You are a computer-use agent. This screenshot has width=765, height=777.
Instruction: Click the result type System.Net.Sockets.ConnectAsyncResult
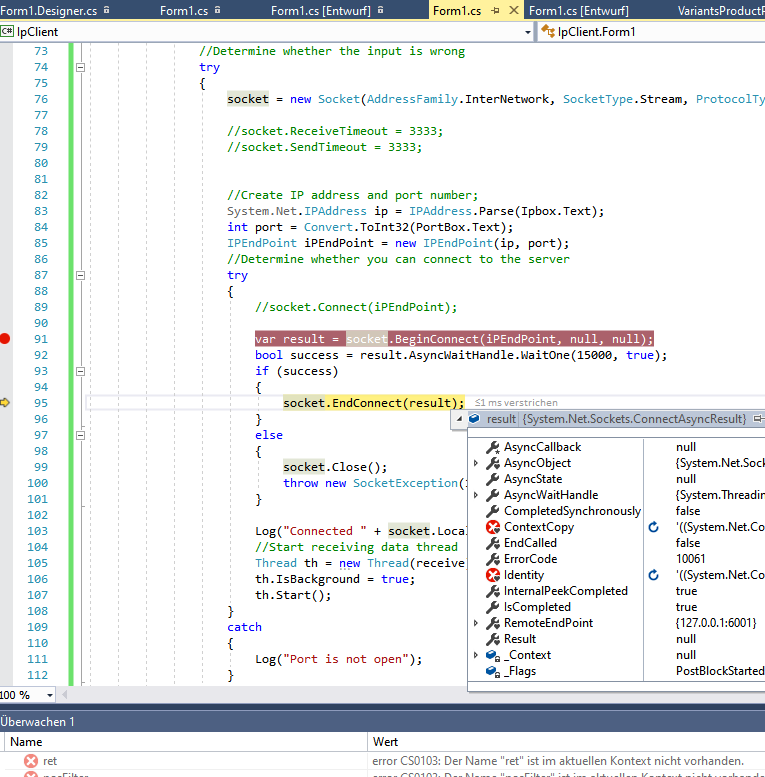[634, 419]
